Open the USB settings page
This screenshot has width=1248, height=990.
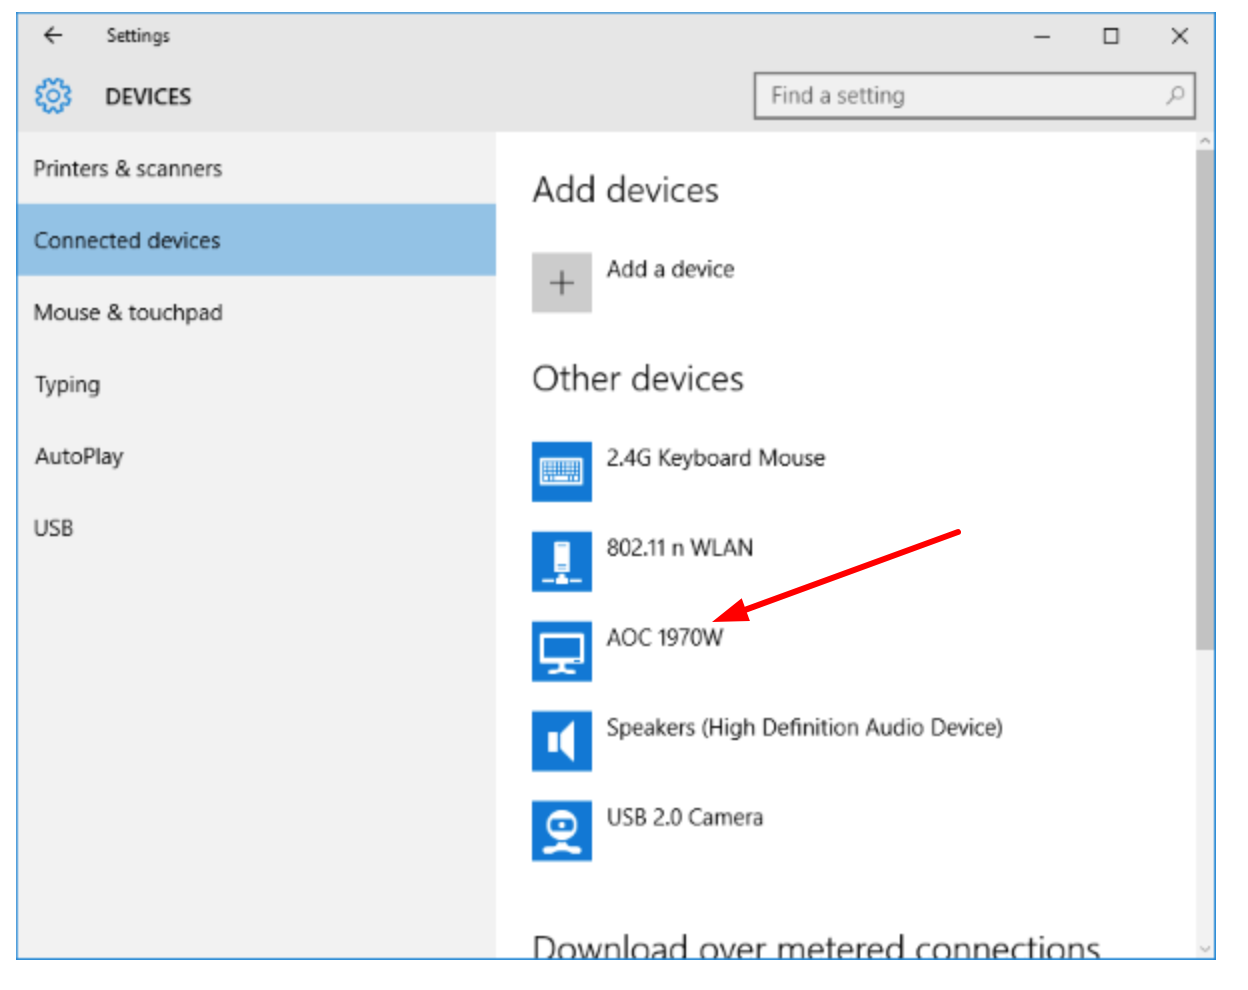54,528
